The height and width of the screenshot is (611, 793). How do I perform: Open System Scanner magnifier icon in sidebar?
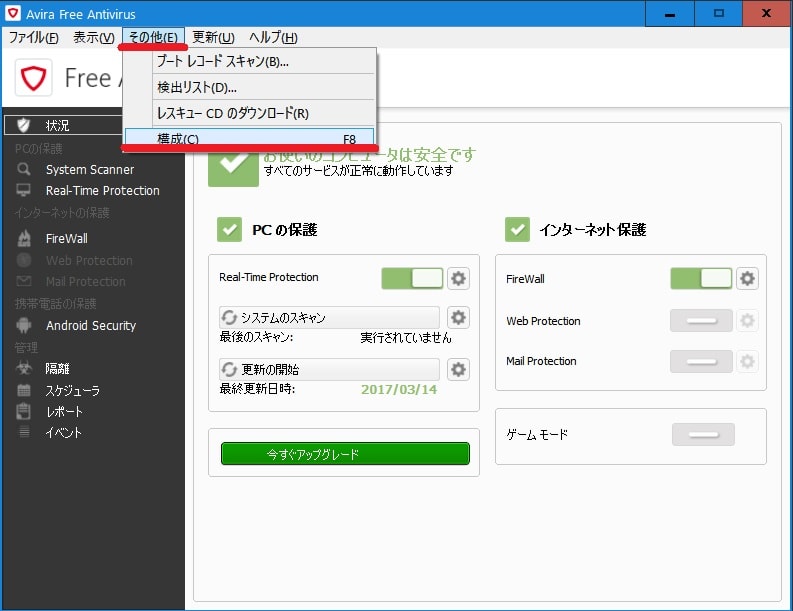point(24,169)
